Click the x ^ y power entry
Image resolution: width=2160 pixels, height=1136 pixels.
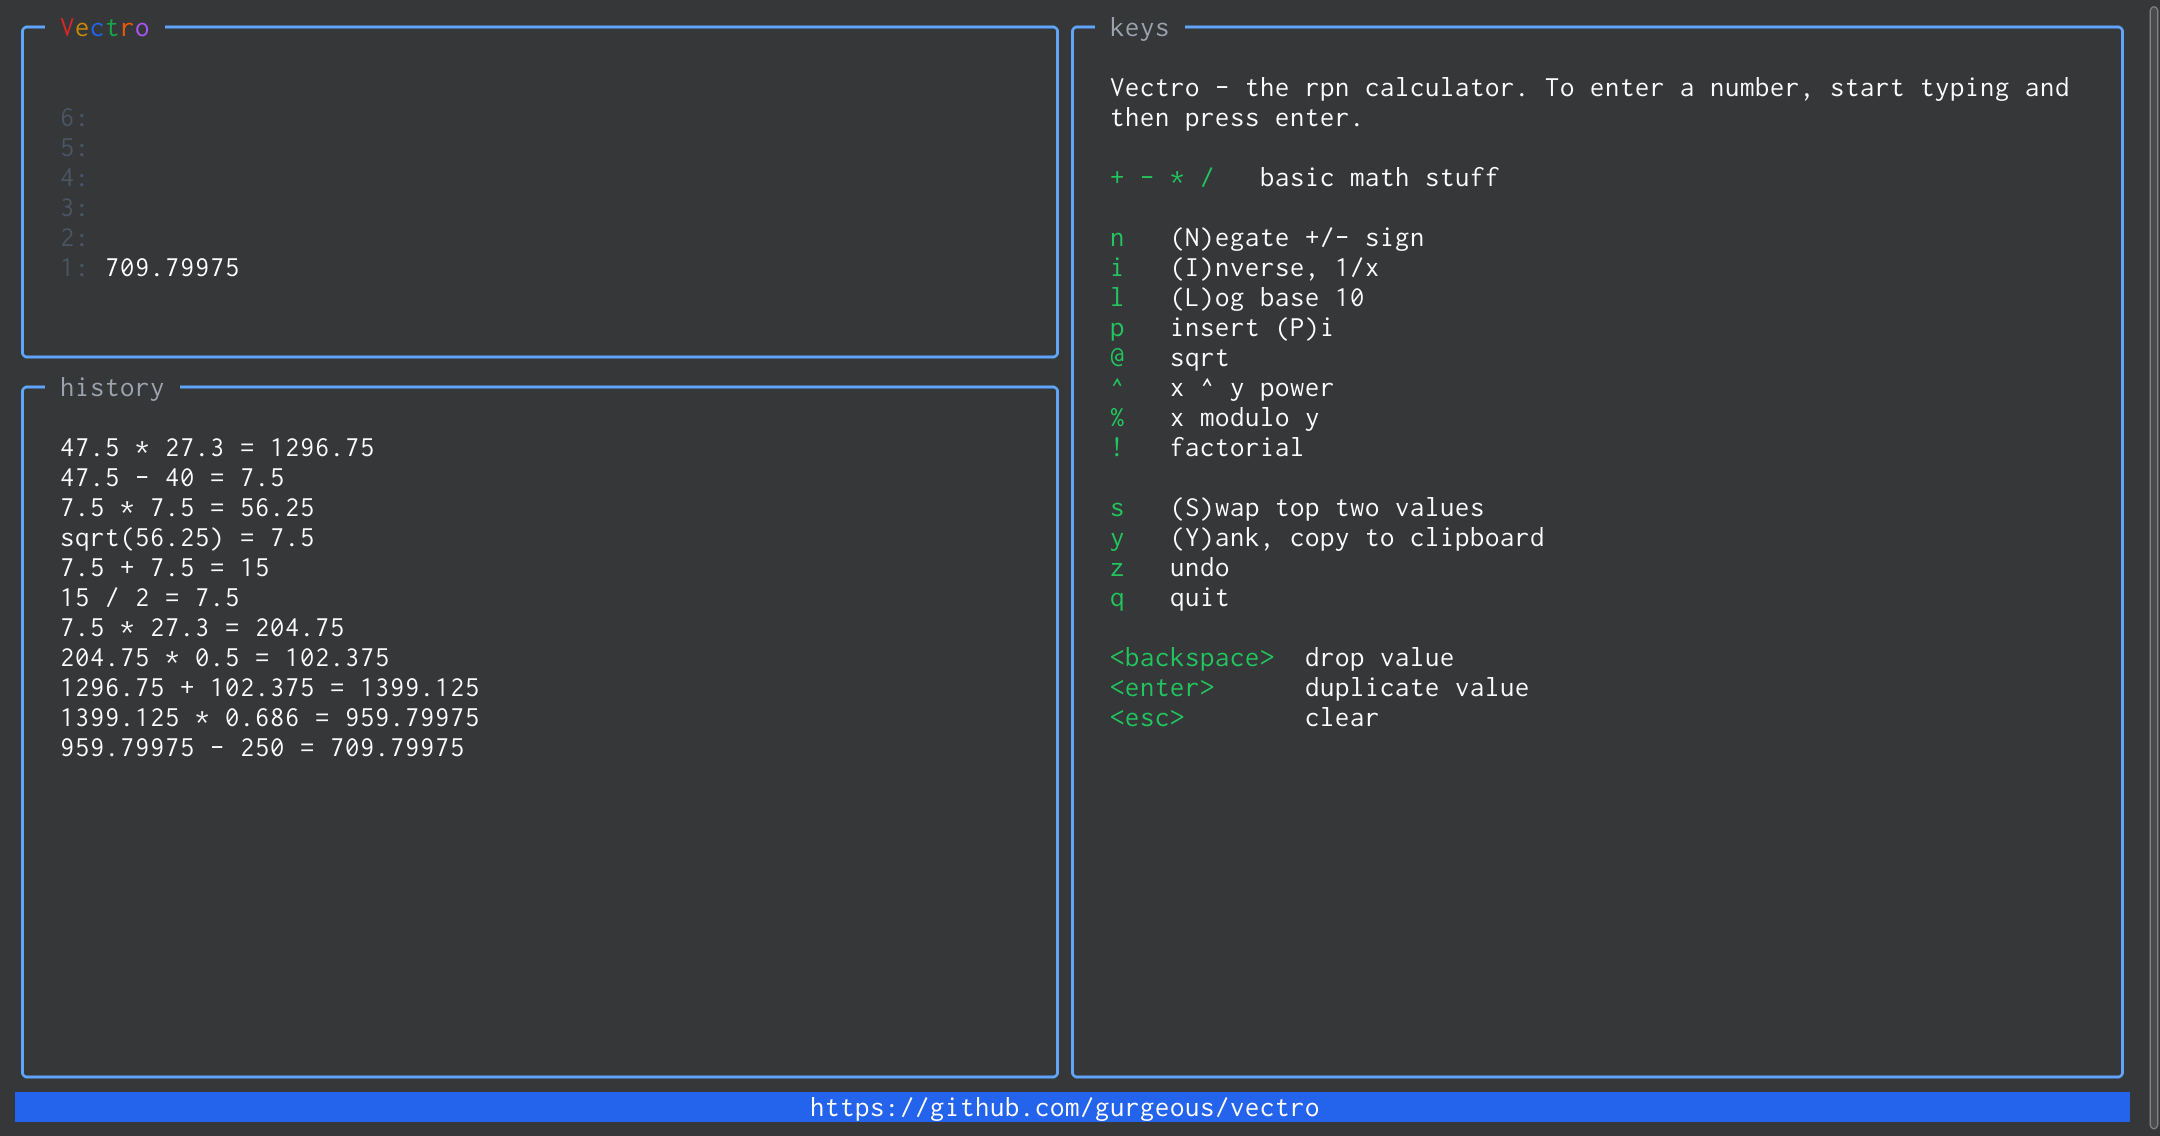point(1251,388)
